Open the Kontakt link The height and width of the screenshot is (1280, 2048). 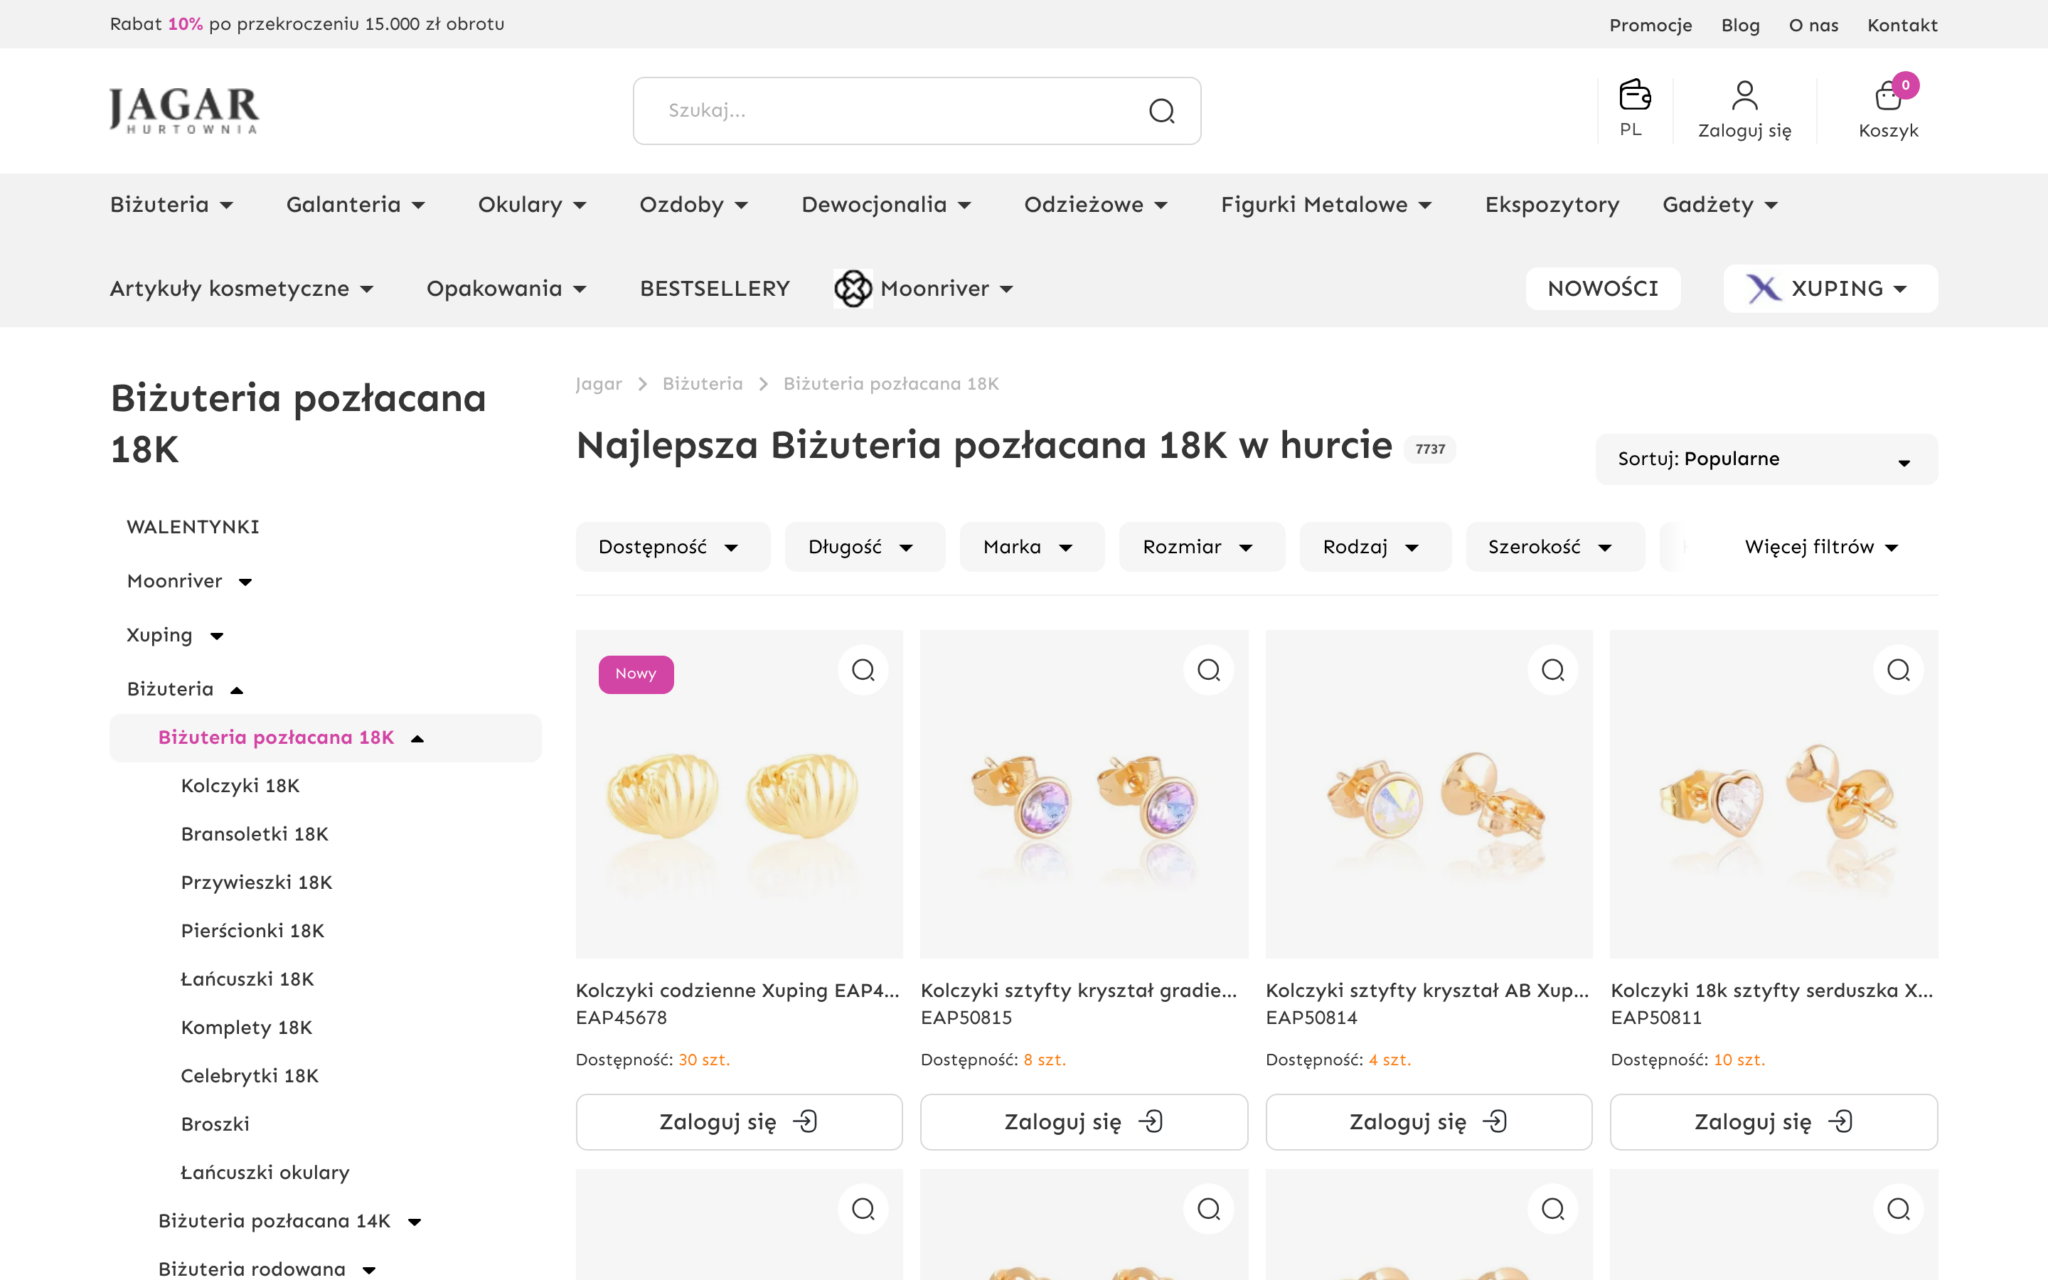1902,25
